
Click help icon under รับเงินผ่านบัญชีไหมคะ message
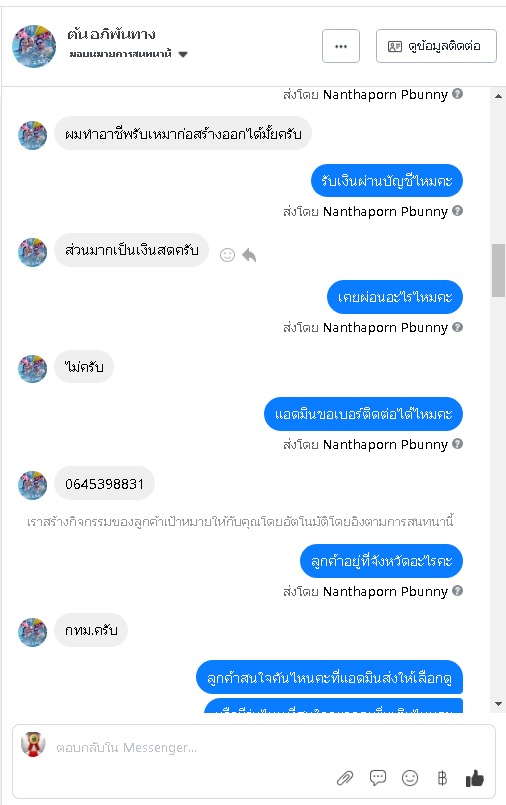pos(458,210)
